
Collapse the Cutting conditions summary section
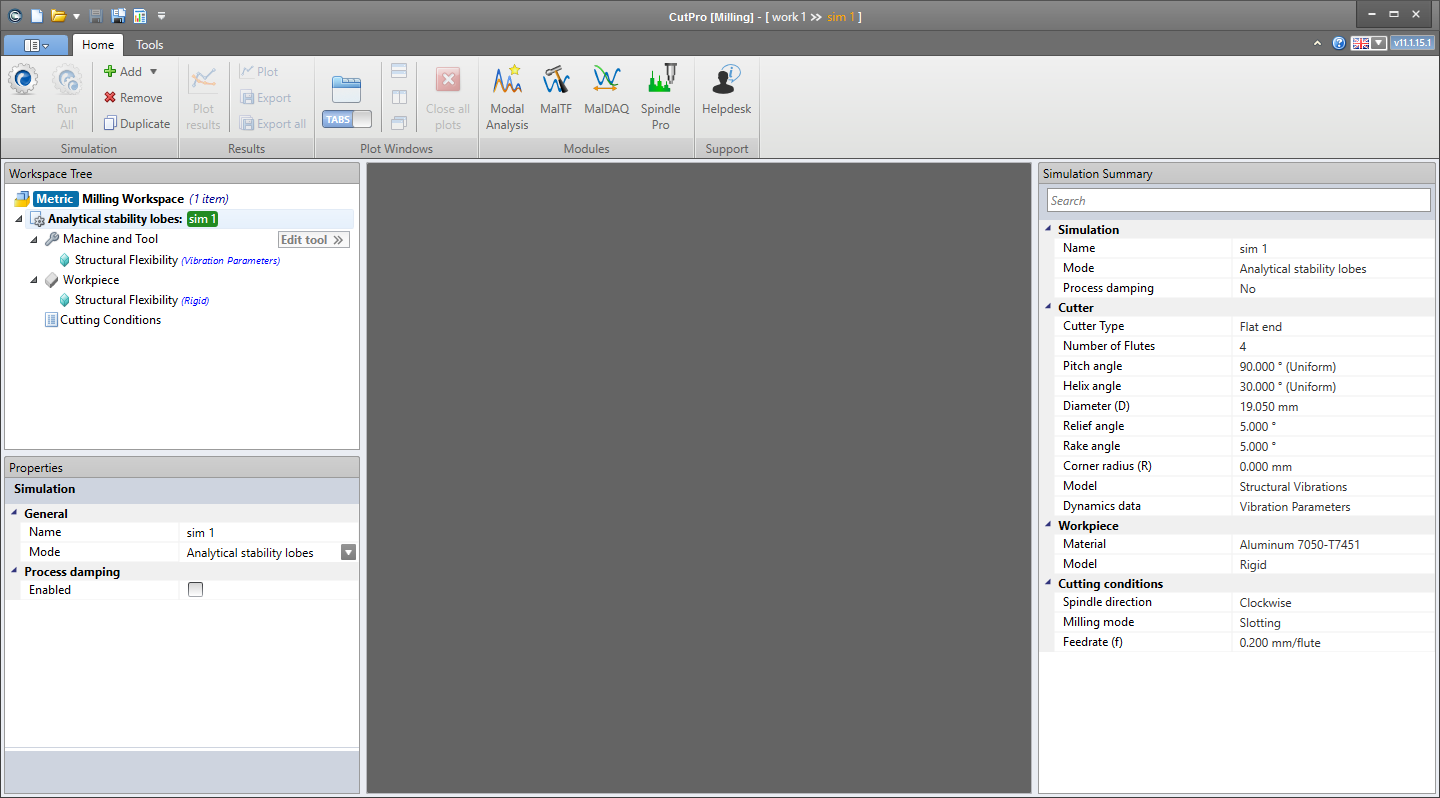[1048, 584]
